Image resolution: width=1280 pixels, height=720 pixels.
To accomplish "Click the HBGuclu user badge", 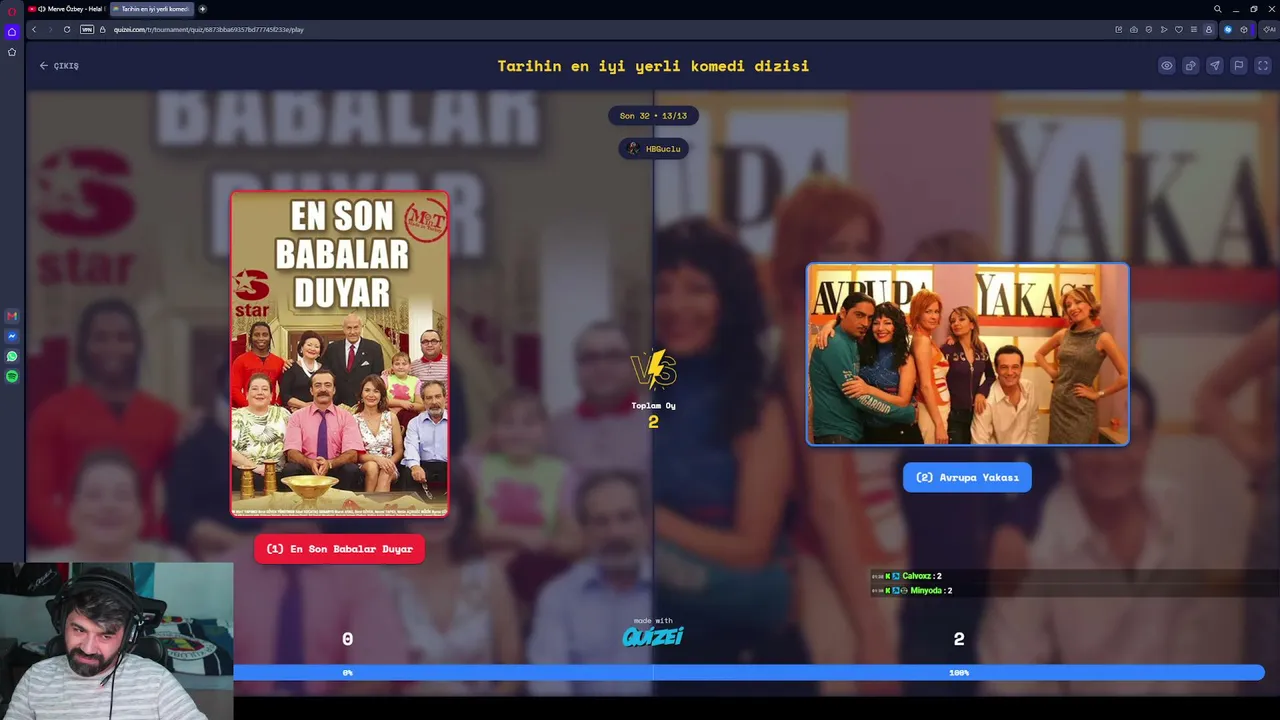I will (x=654, y=149).
